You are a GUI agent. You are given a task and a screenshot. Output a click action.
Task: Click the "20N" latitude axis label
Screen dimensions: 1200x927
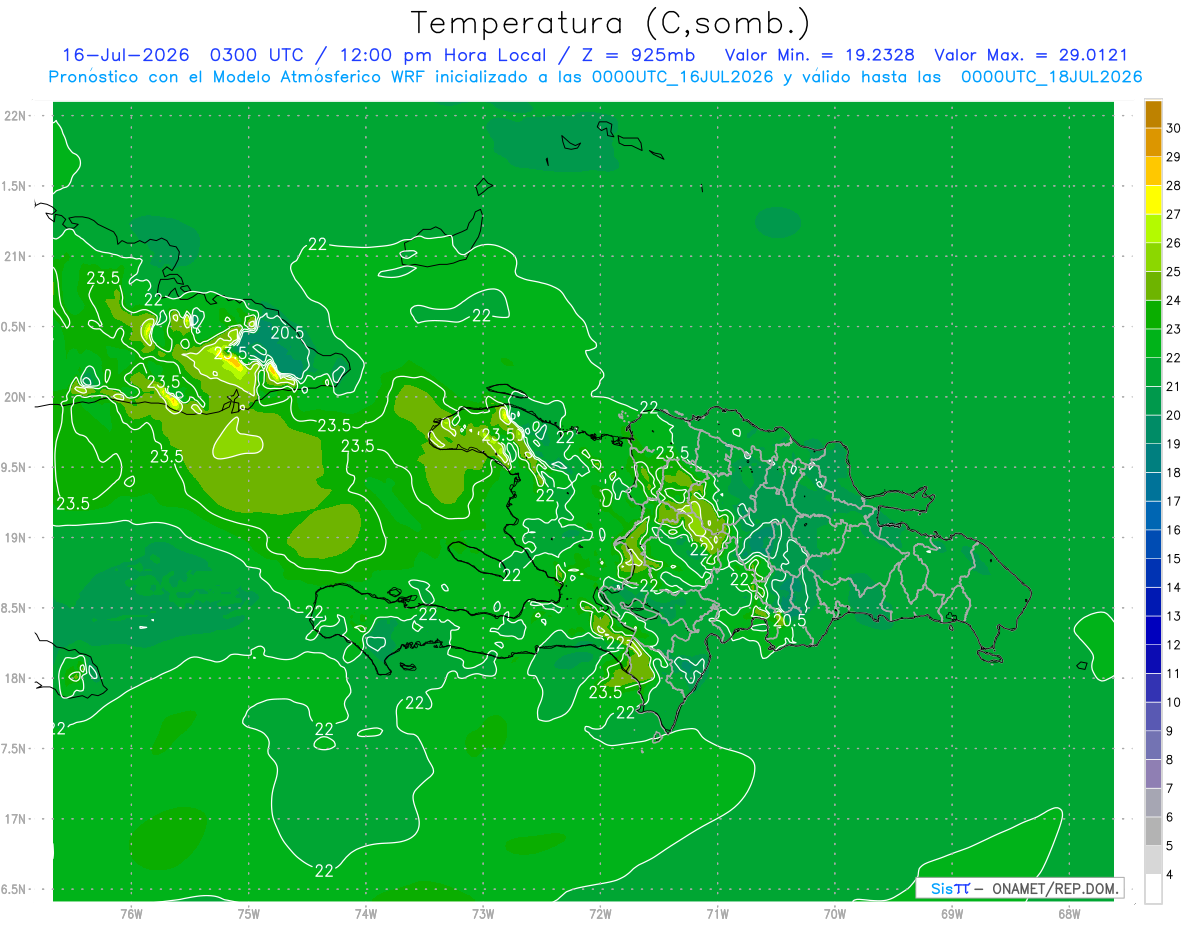pos(16,397)
